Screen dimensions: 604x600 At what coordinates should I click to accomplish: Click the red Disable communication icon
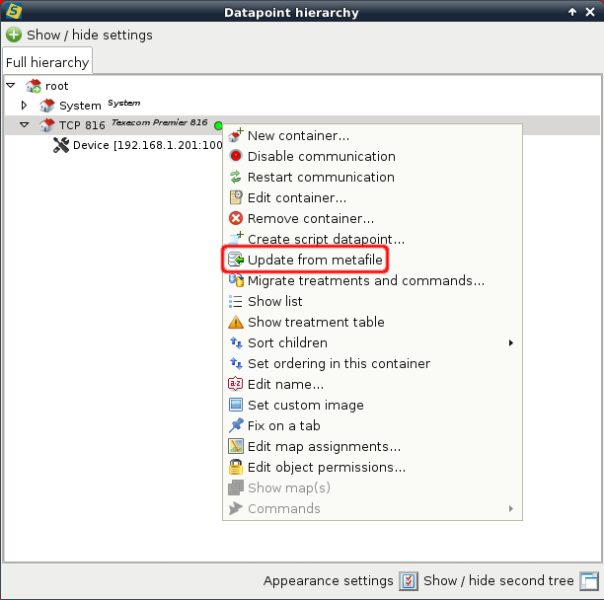tap(236, 156)
